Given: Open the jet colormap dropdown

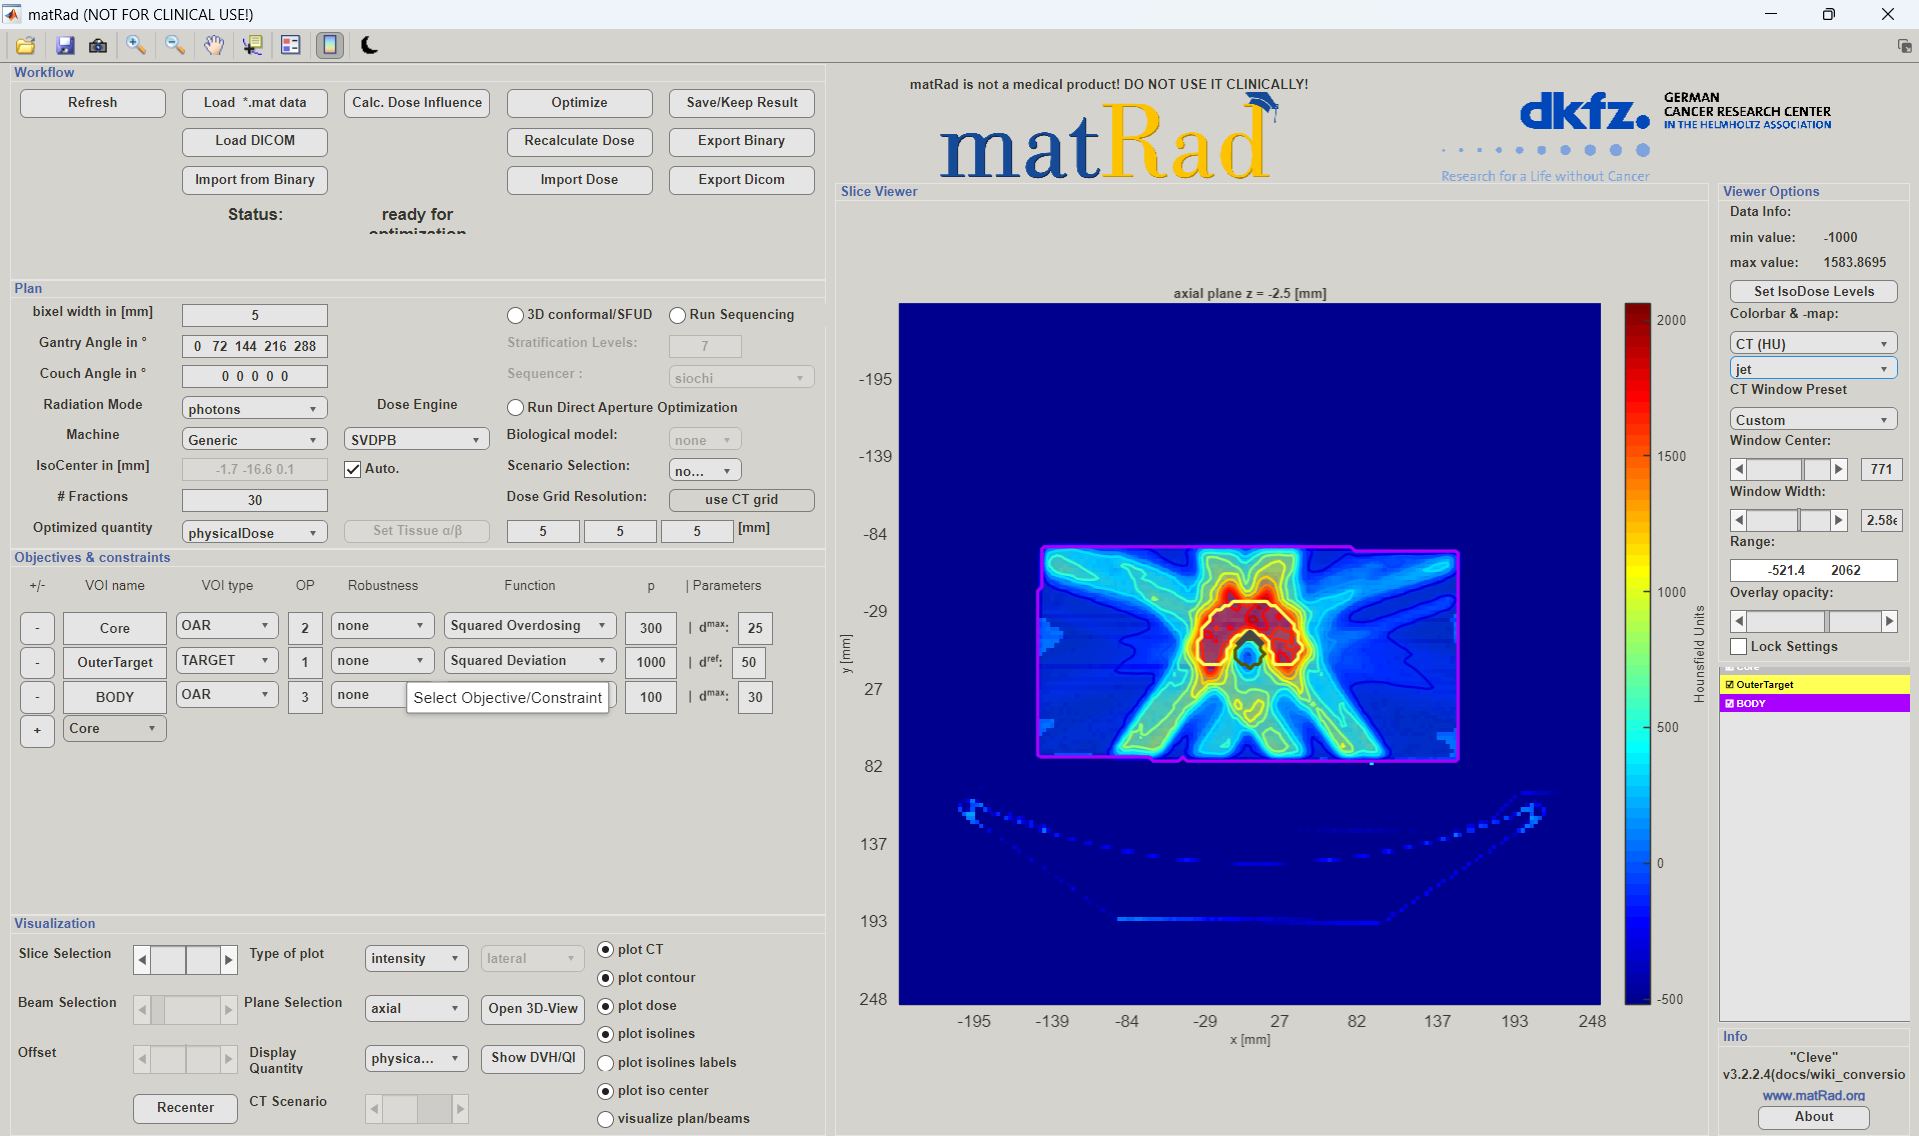Looking at the screenshot, I should click(x=1813, y=370).
